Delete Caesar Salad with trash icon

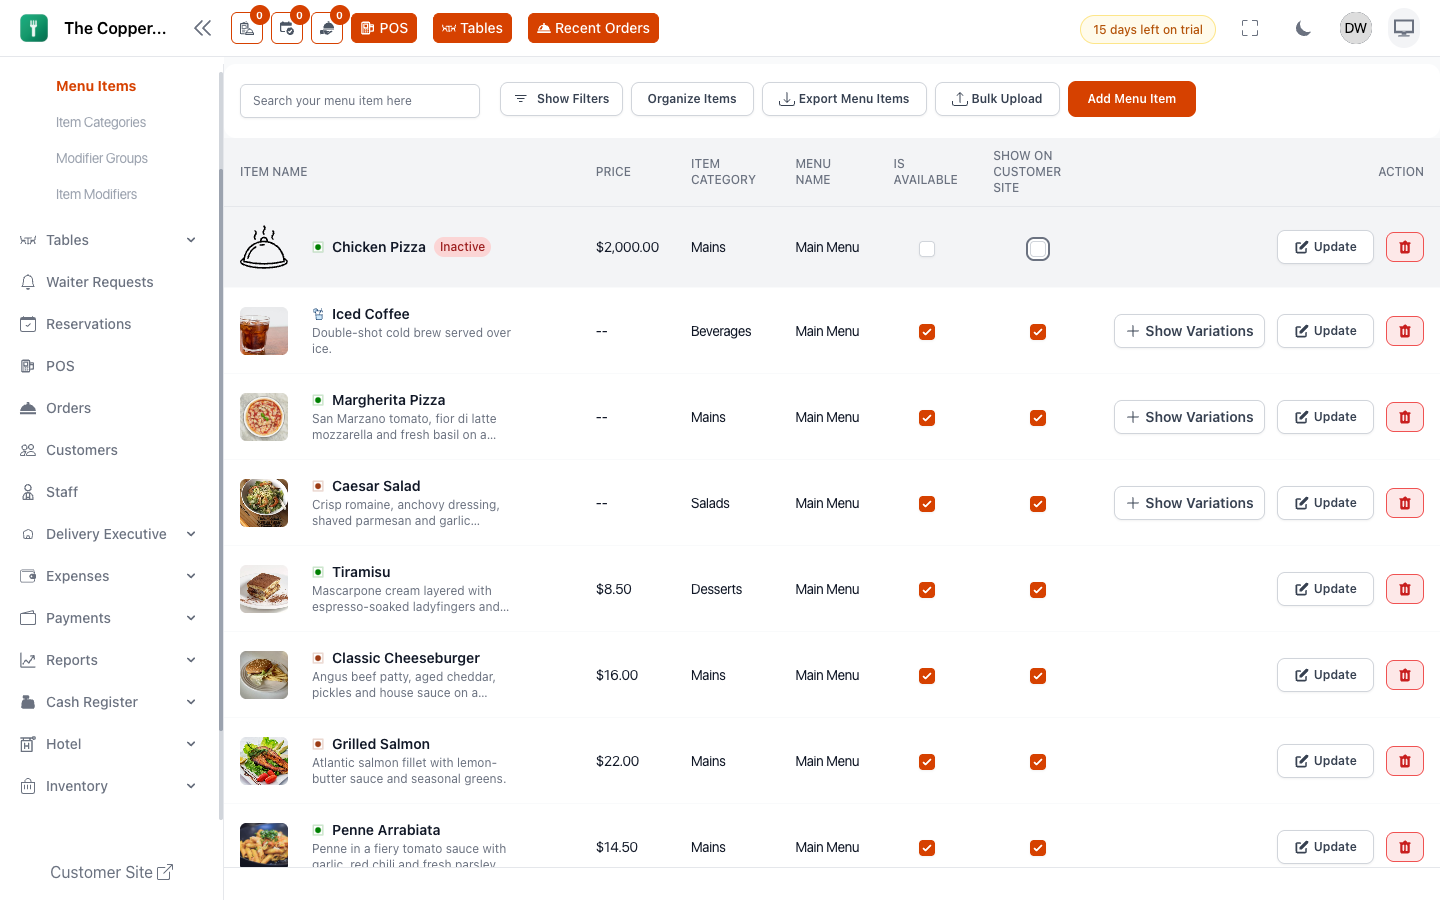click(x=1405, y=503)
